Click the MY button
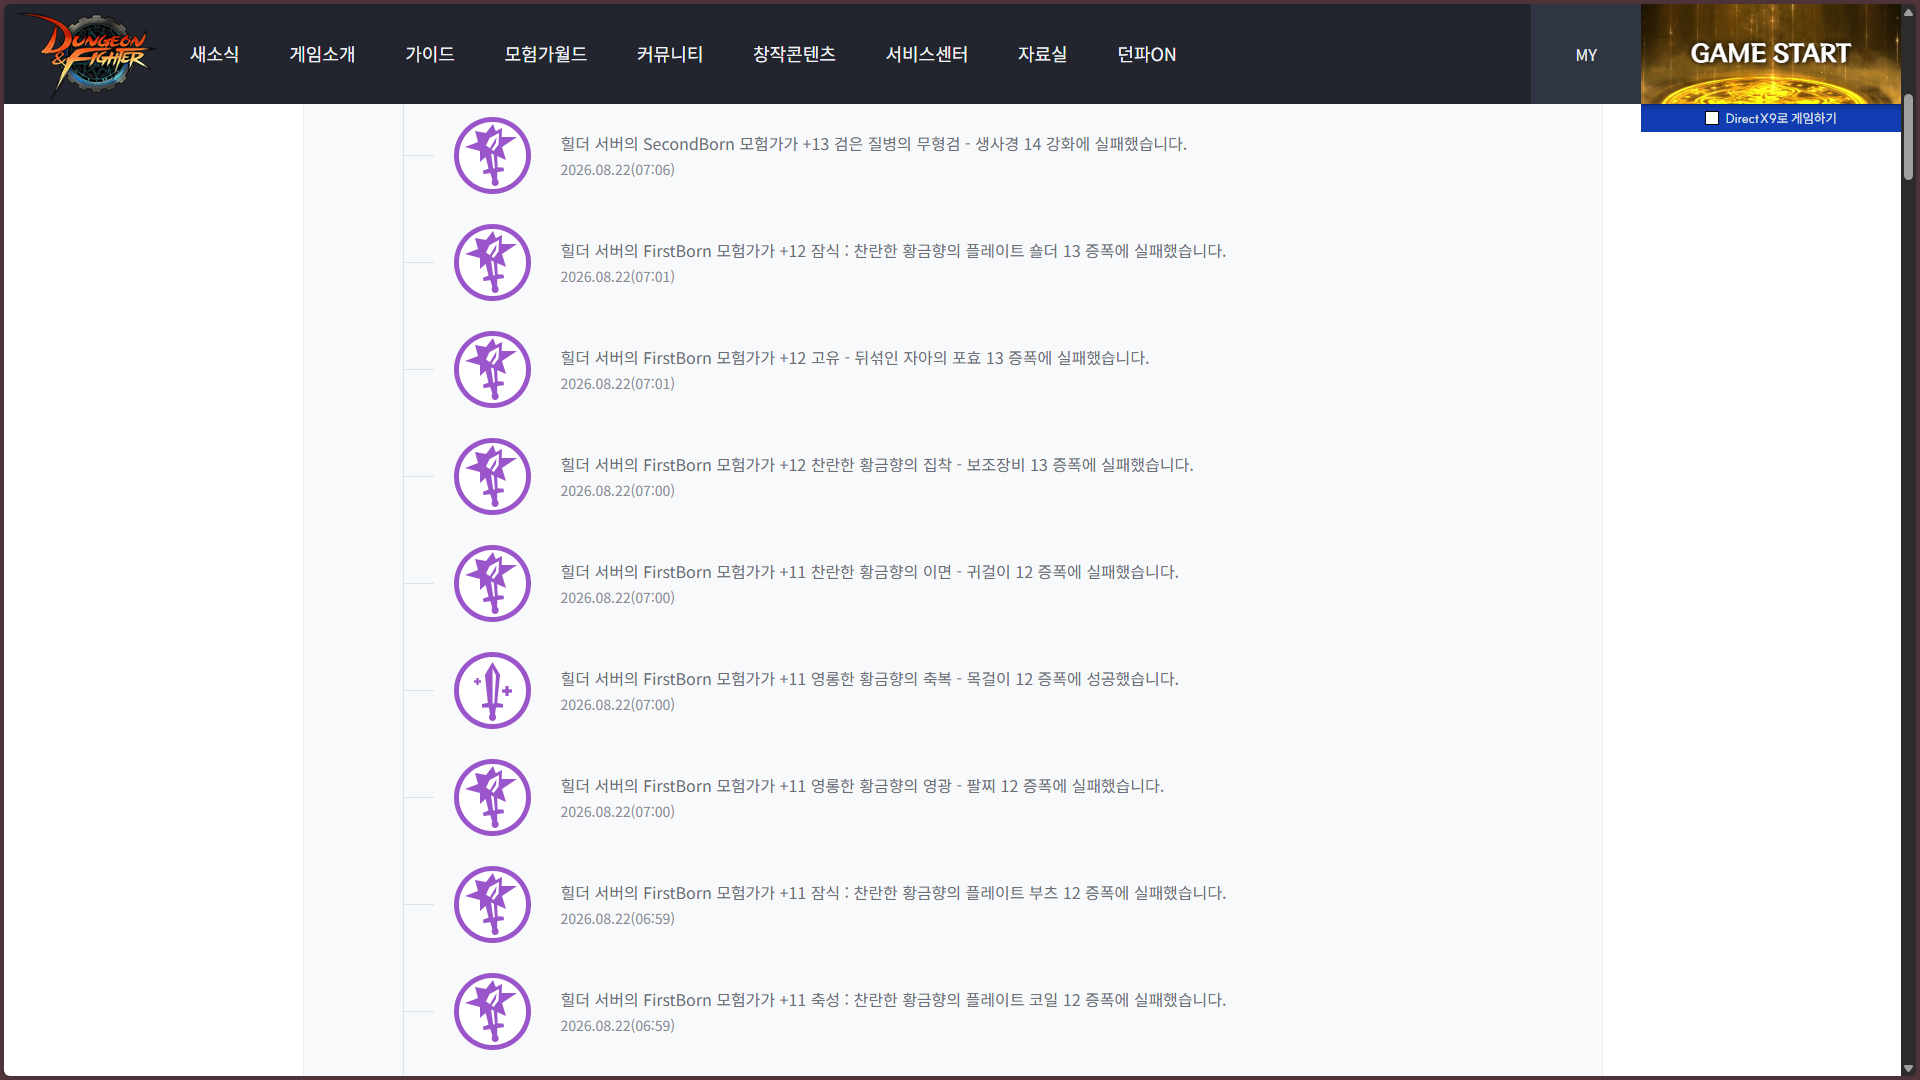1920x1080 pixels. pyautogui.click(x=1586, y=55)
